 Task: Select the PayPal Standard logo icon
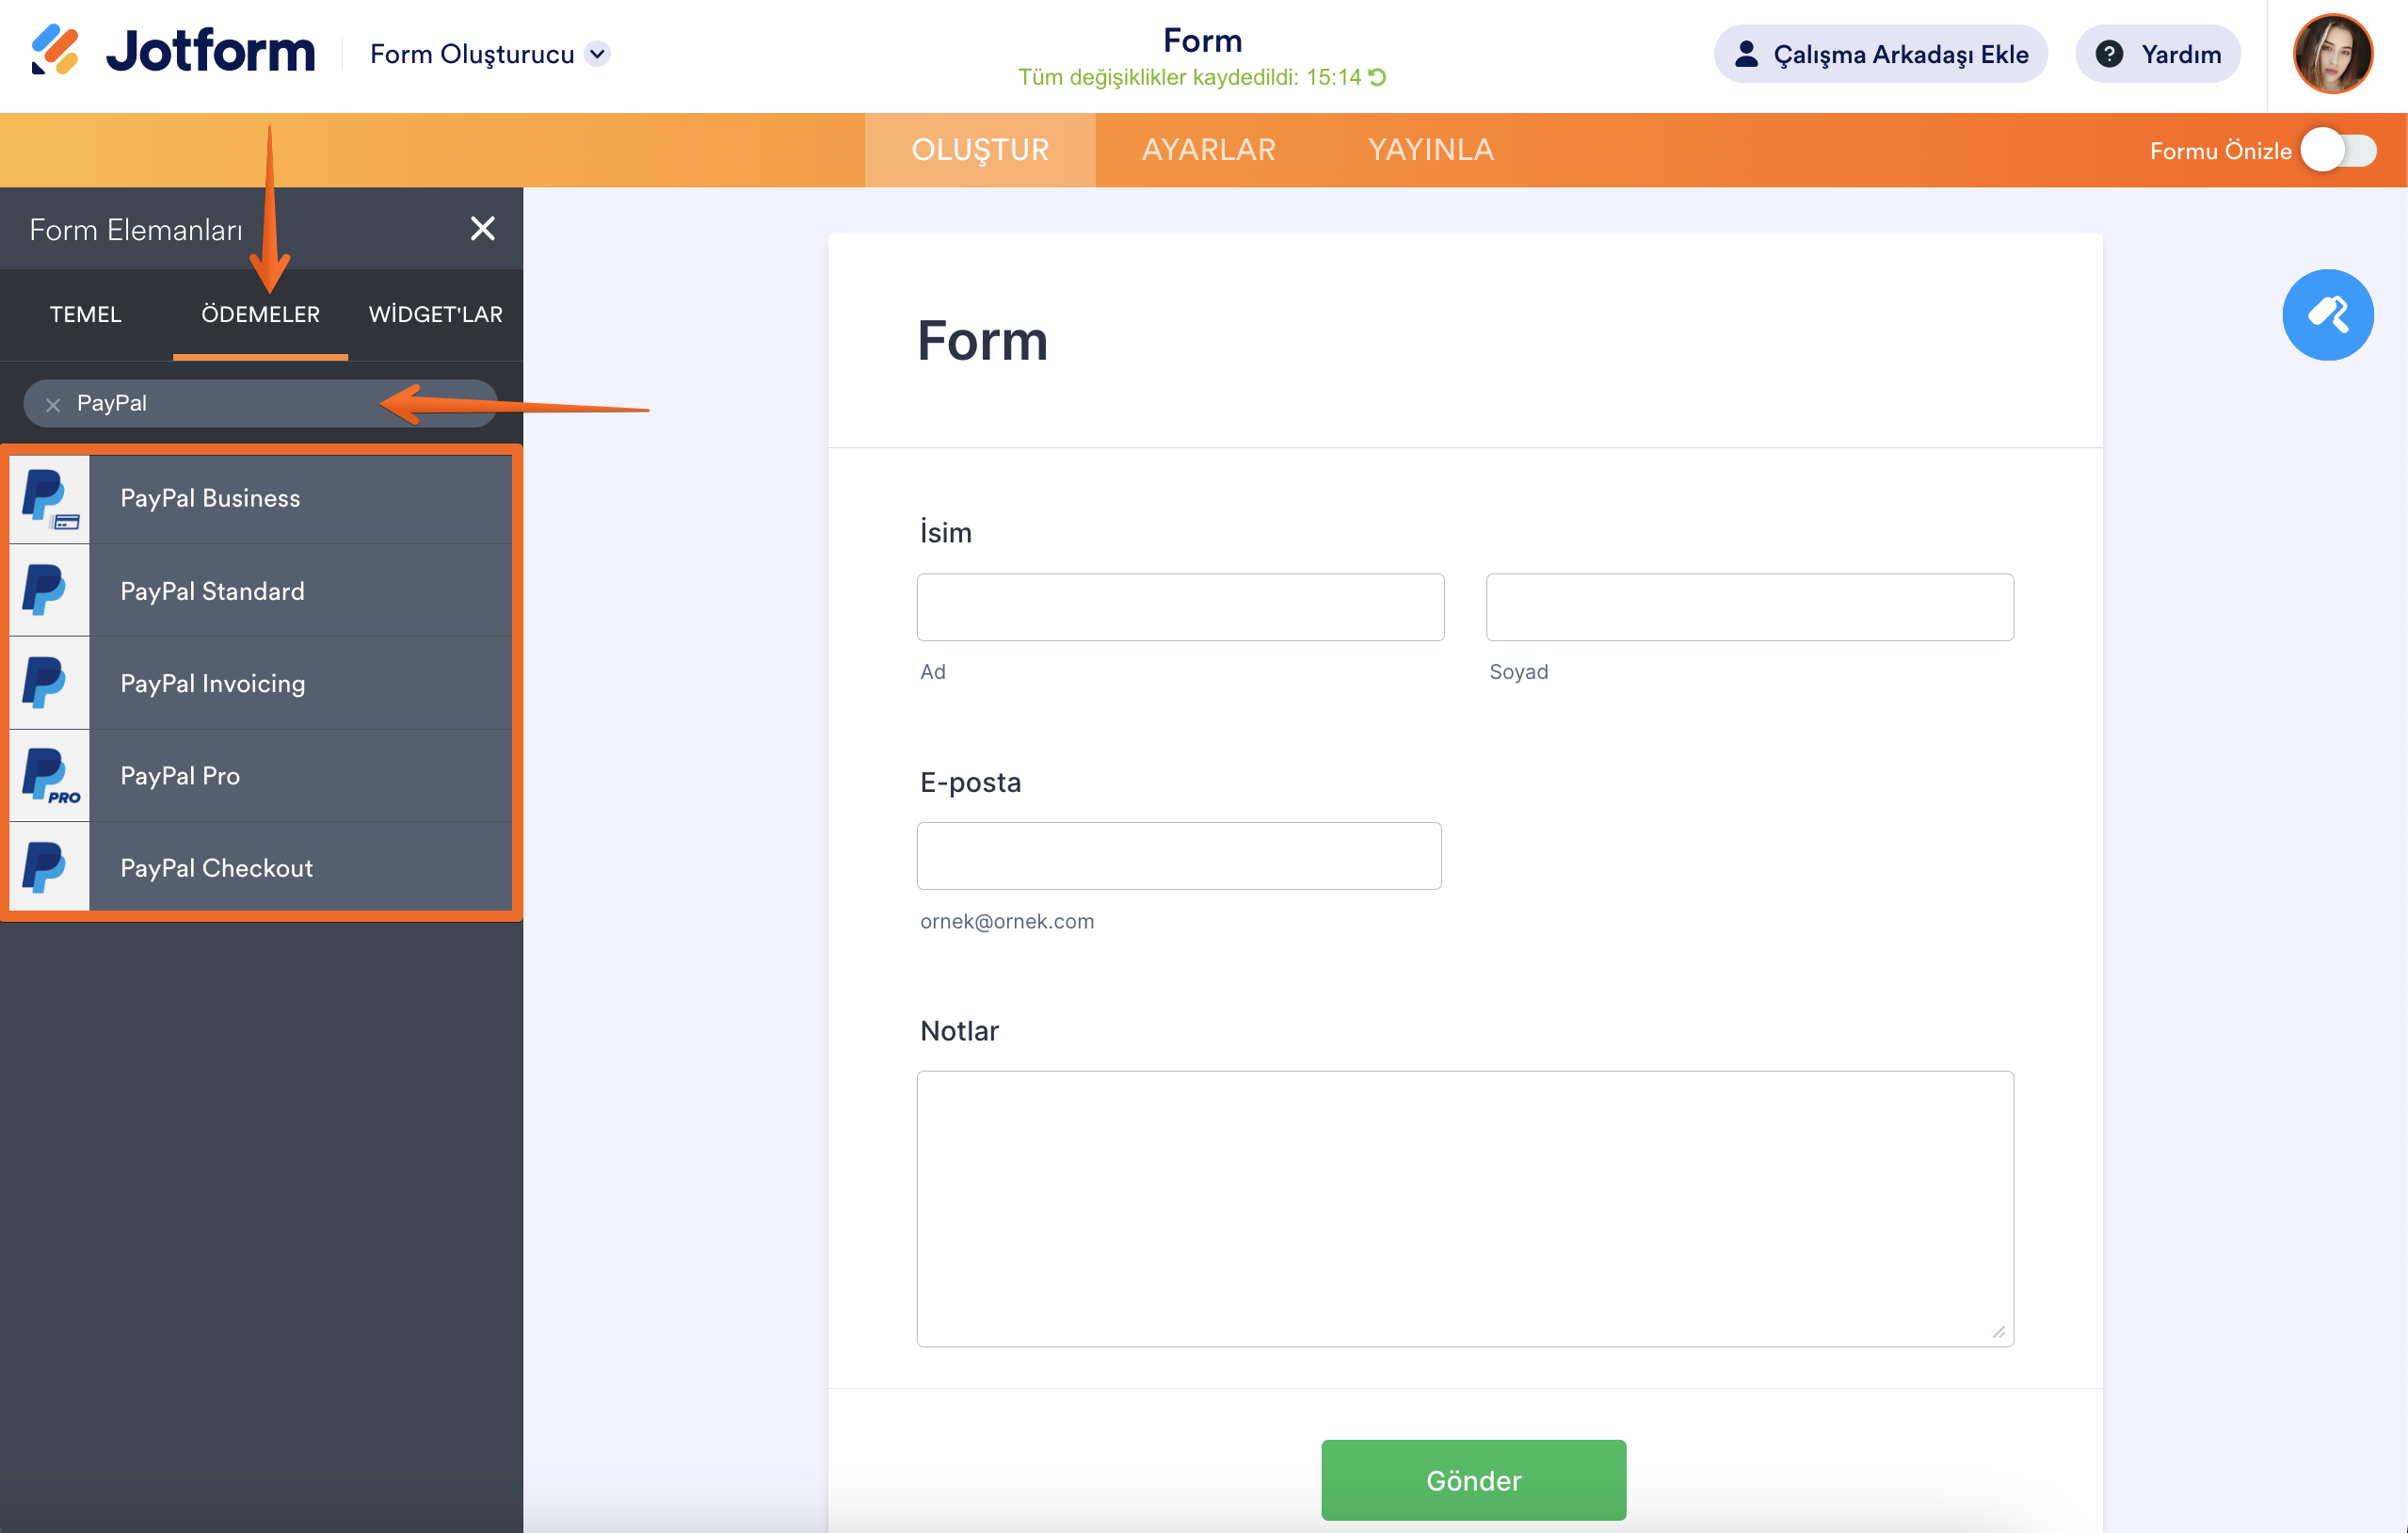pos(49,591)
